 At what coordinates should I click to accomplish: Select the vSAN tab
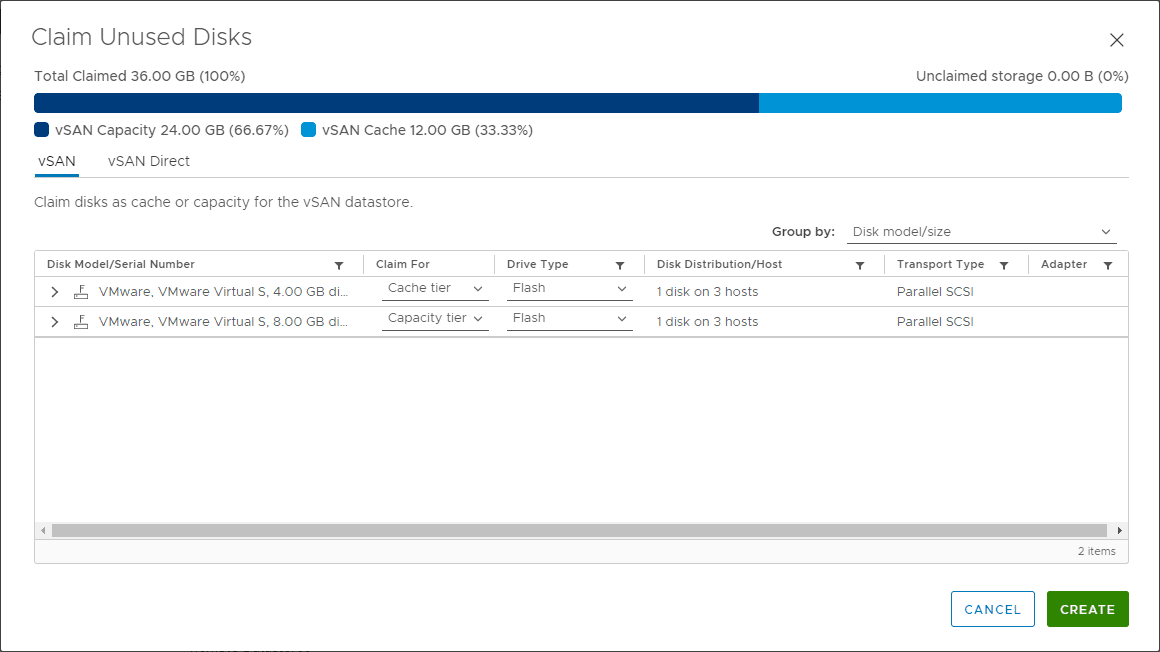(57, 161)
